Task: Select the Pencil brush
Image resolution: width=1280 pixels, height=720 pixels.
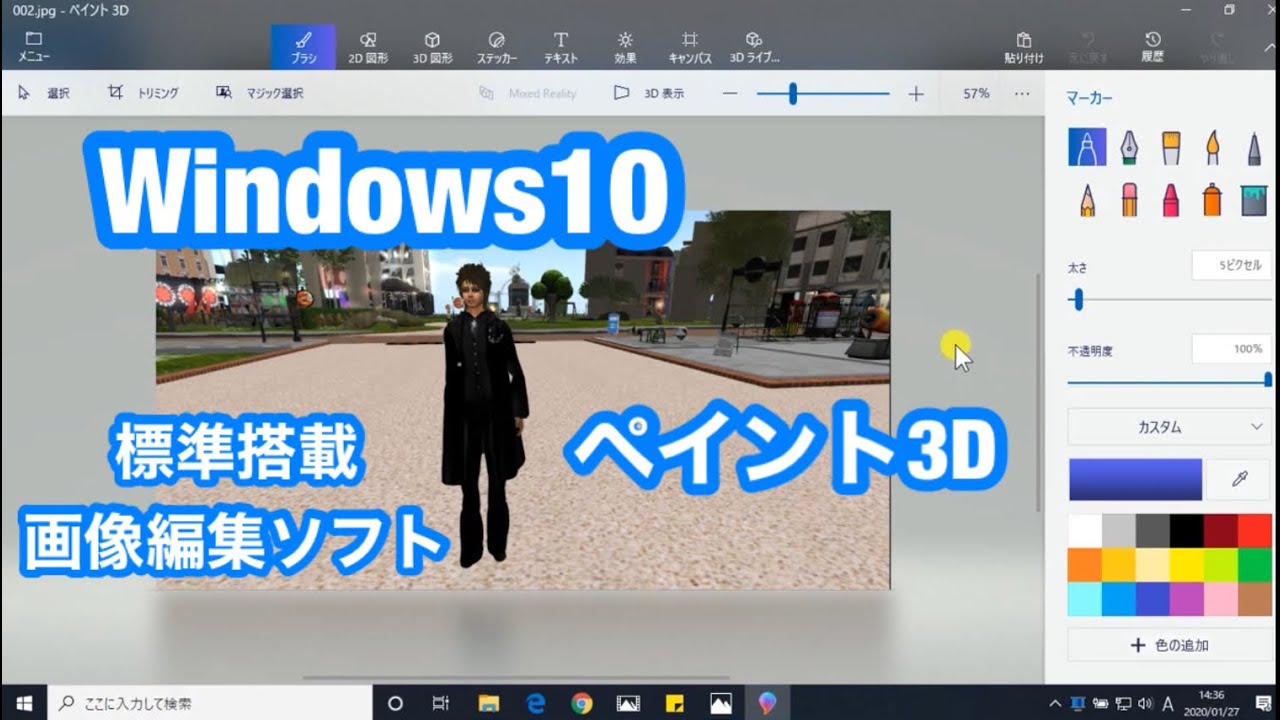Action: point(1087,200)
